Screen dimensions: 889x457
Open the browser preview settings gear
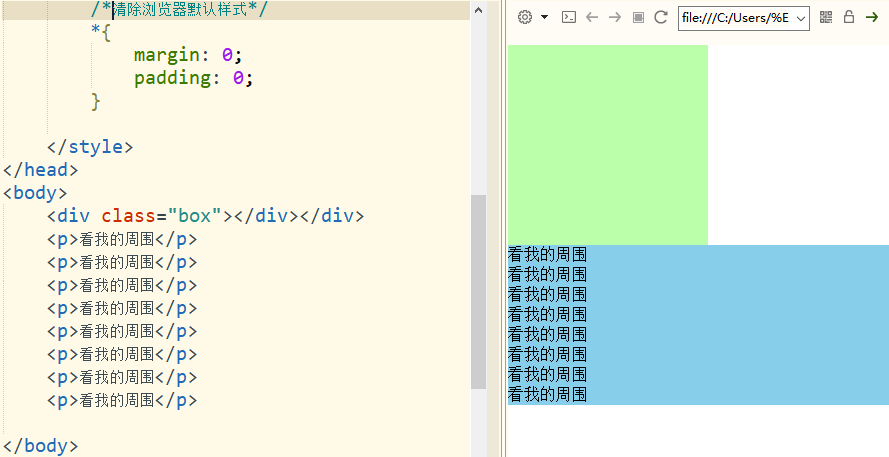point(525,17)
